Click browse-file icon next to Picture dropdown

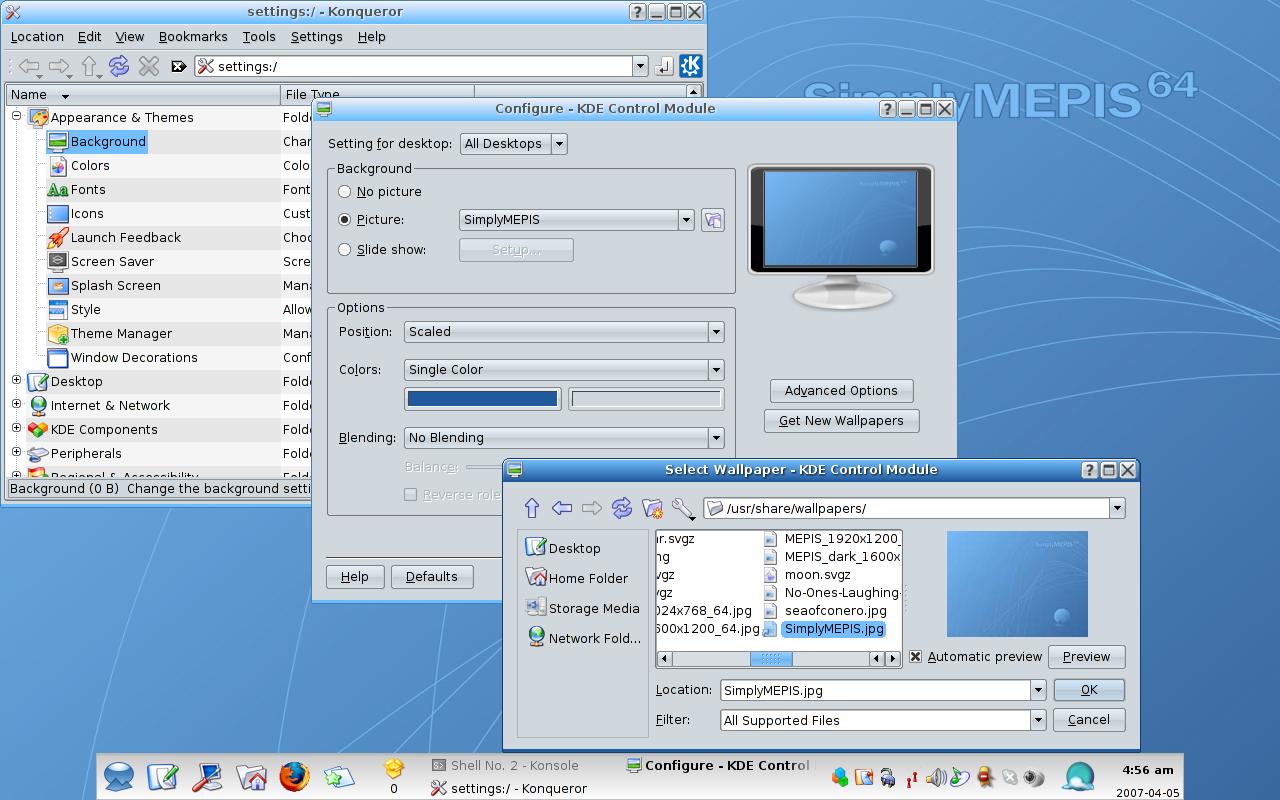click(712, 220)
